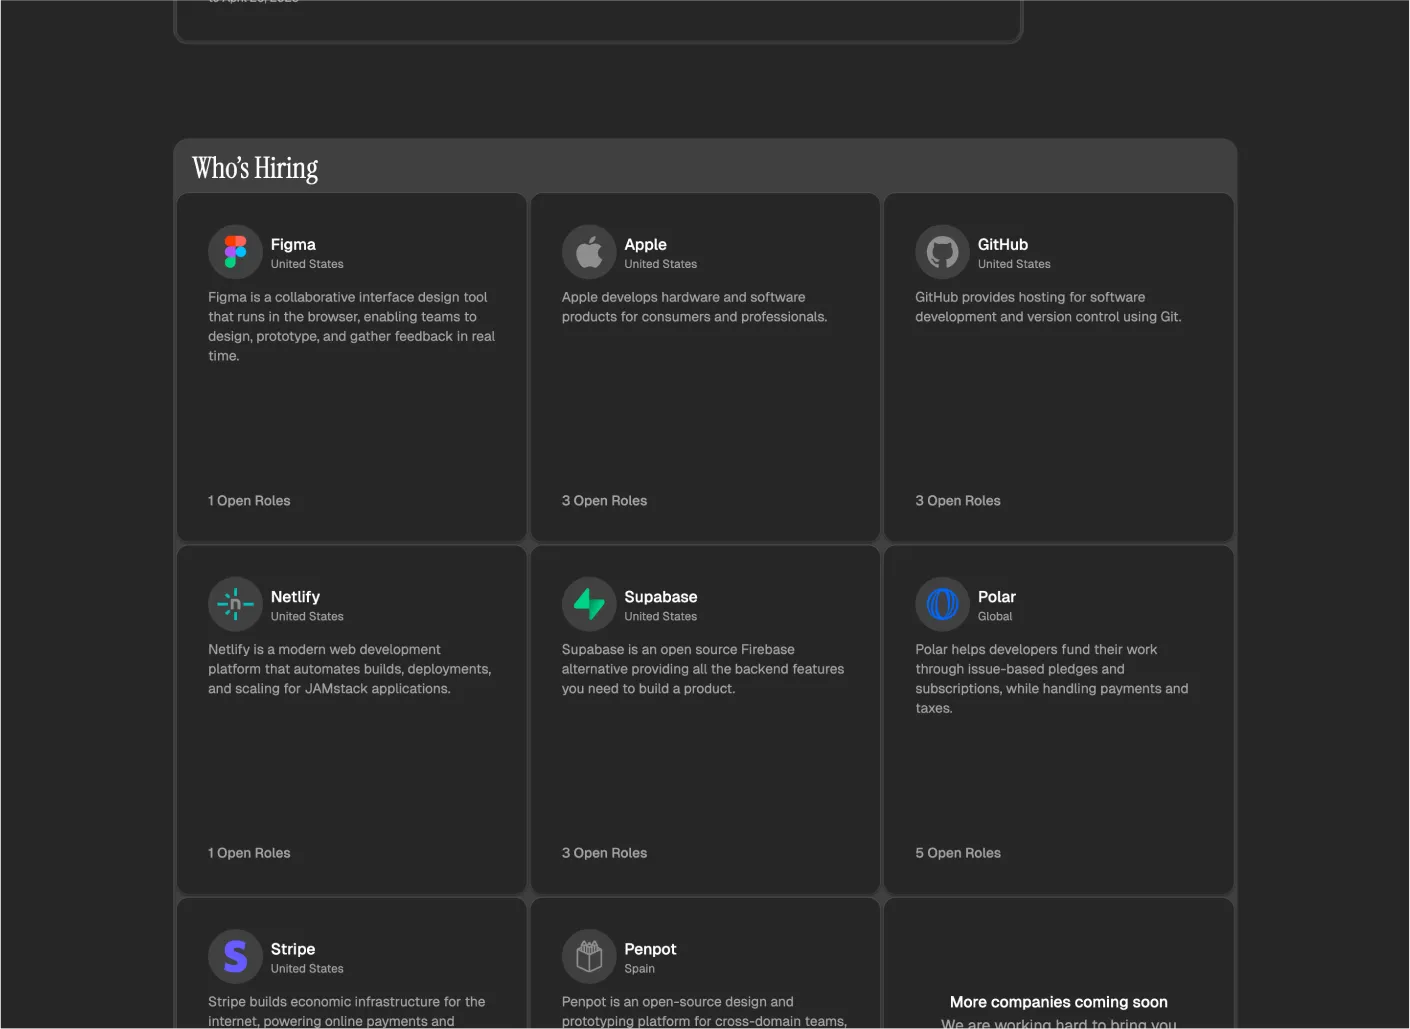Click Supabase's 3 Open Roles link
This screenshot has height=1029, width=1410.
point(604,853)
